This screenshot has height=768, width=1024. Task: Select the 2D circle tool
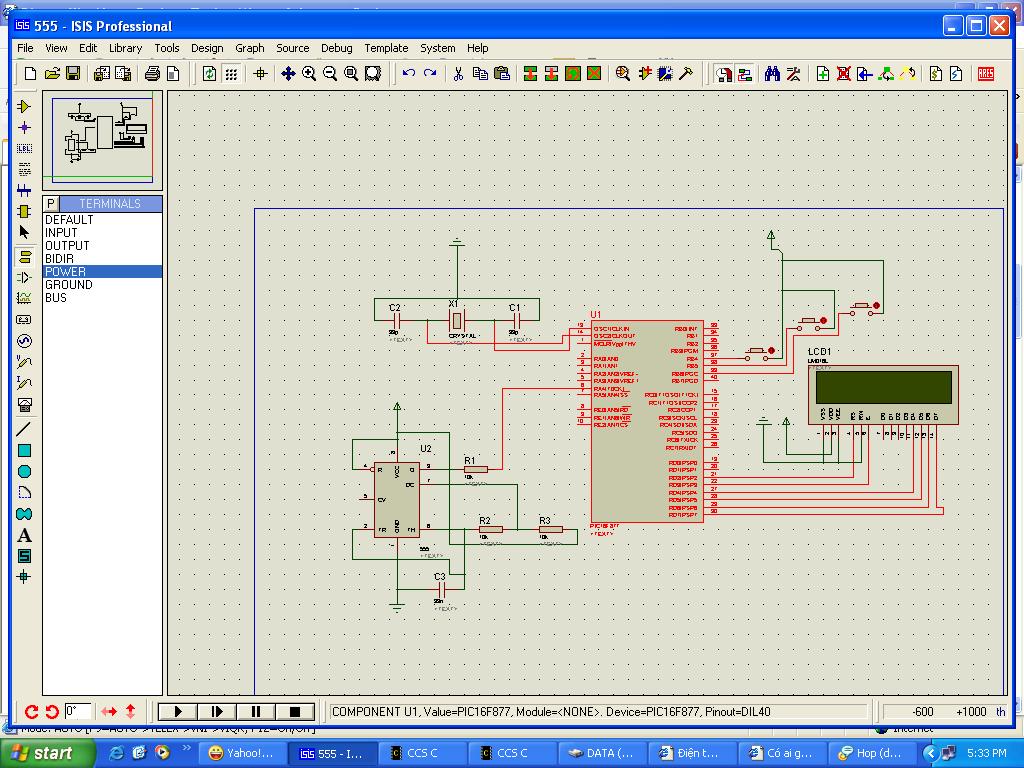tap(24, 471)
